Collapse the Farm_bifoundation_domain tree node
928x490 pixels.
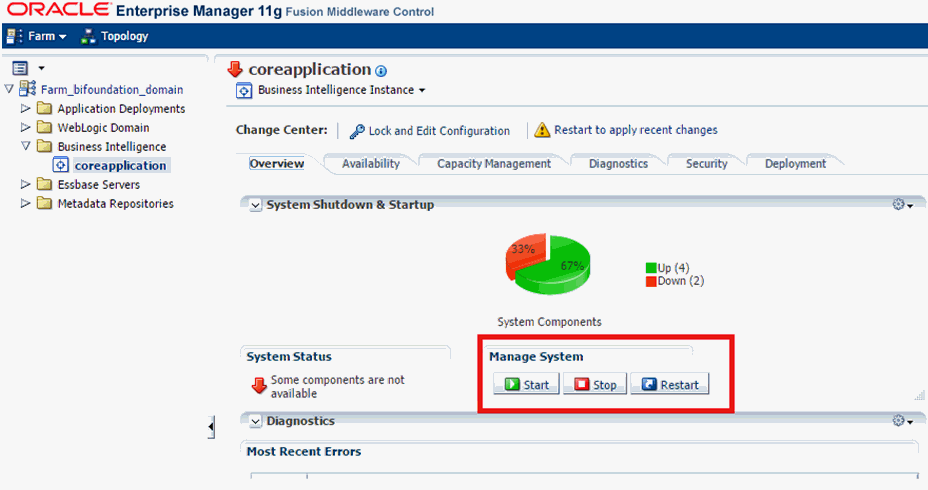9,89
